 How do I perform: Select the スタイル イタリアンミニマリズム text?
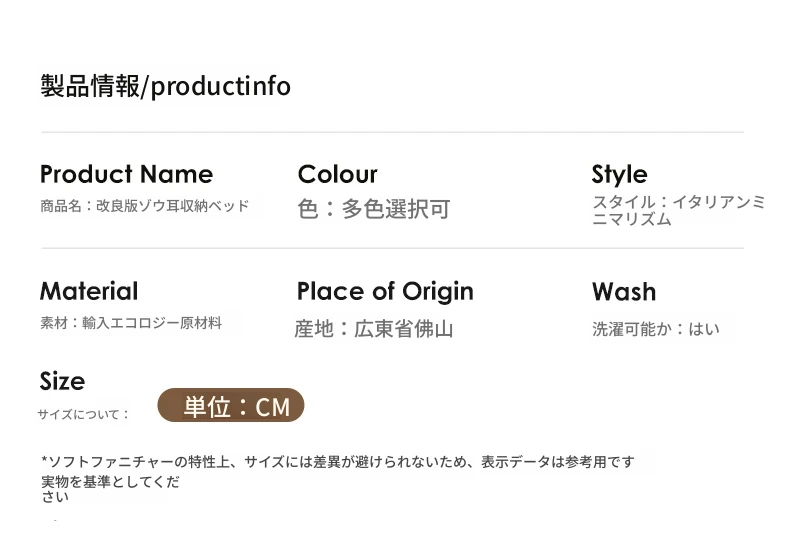click(x=678, y=210)
